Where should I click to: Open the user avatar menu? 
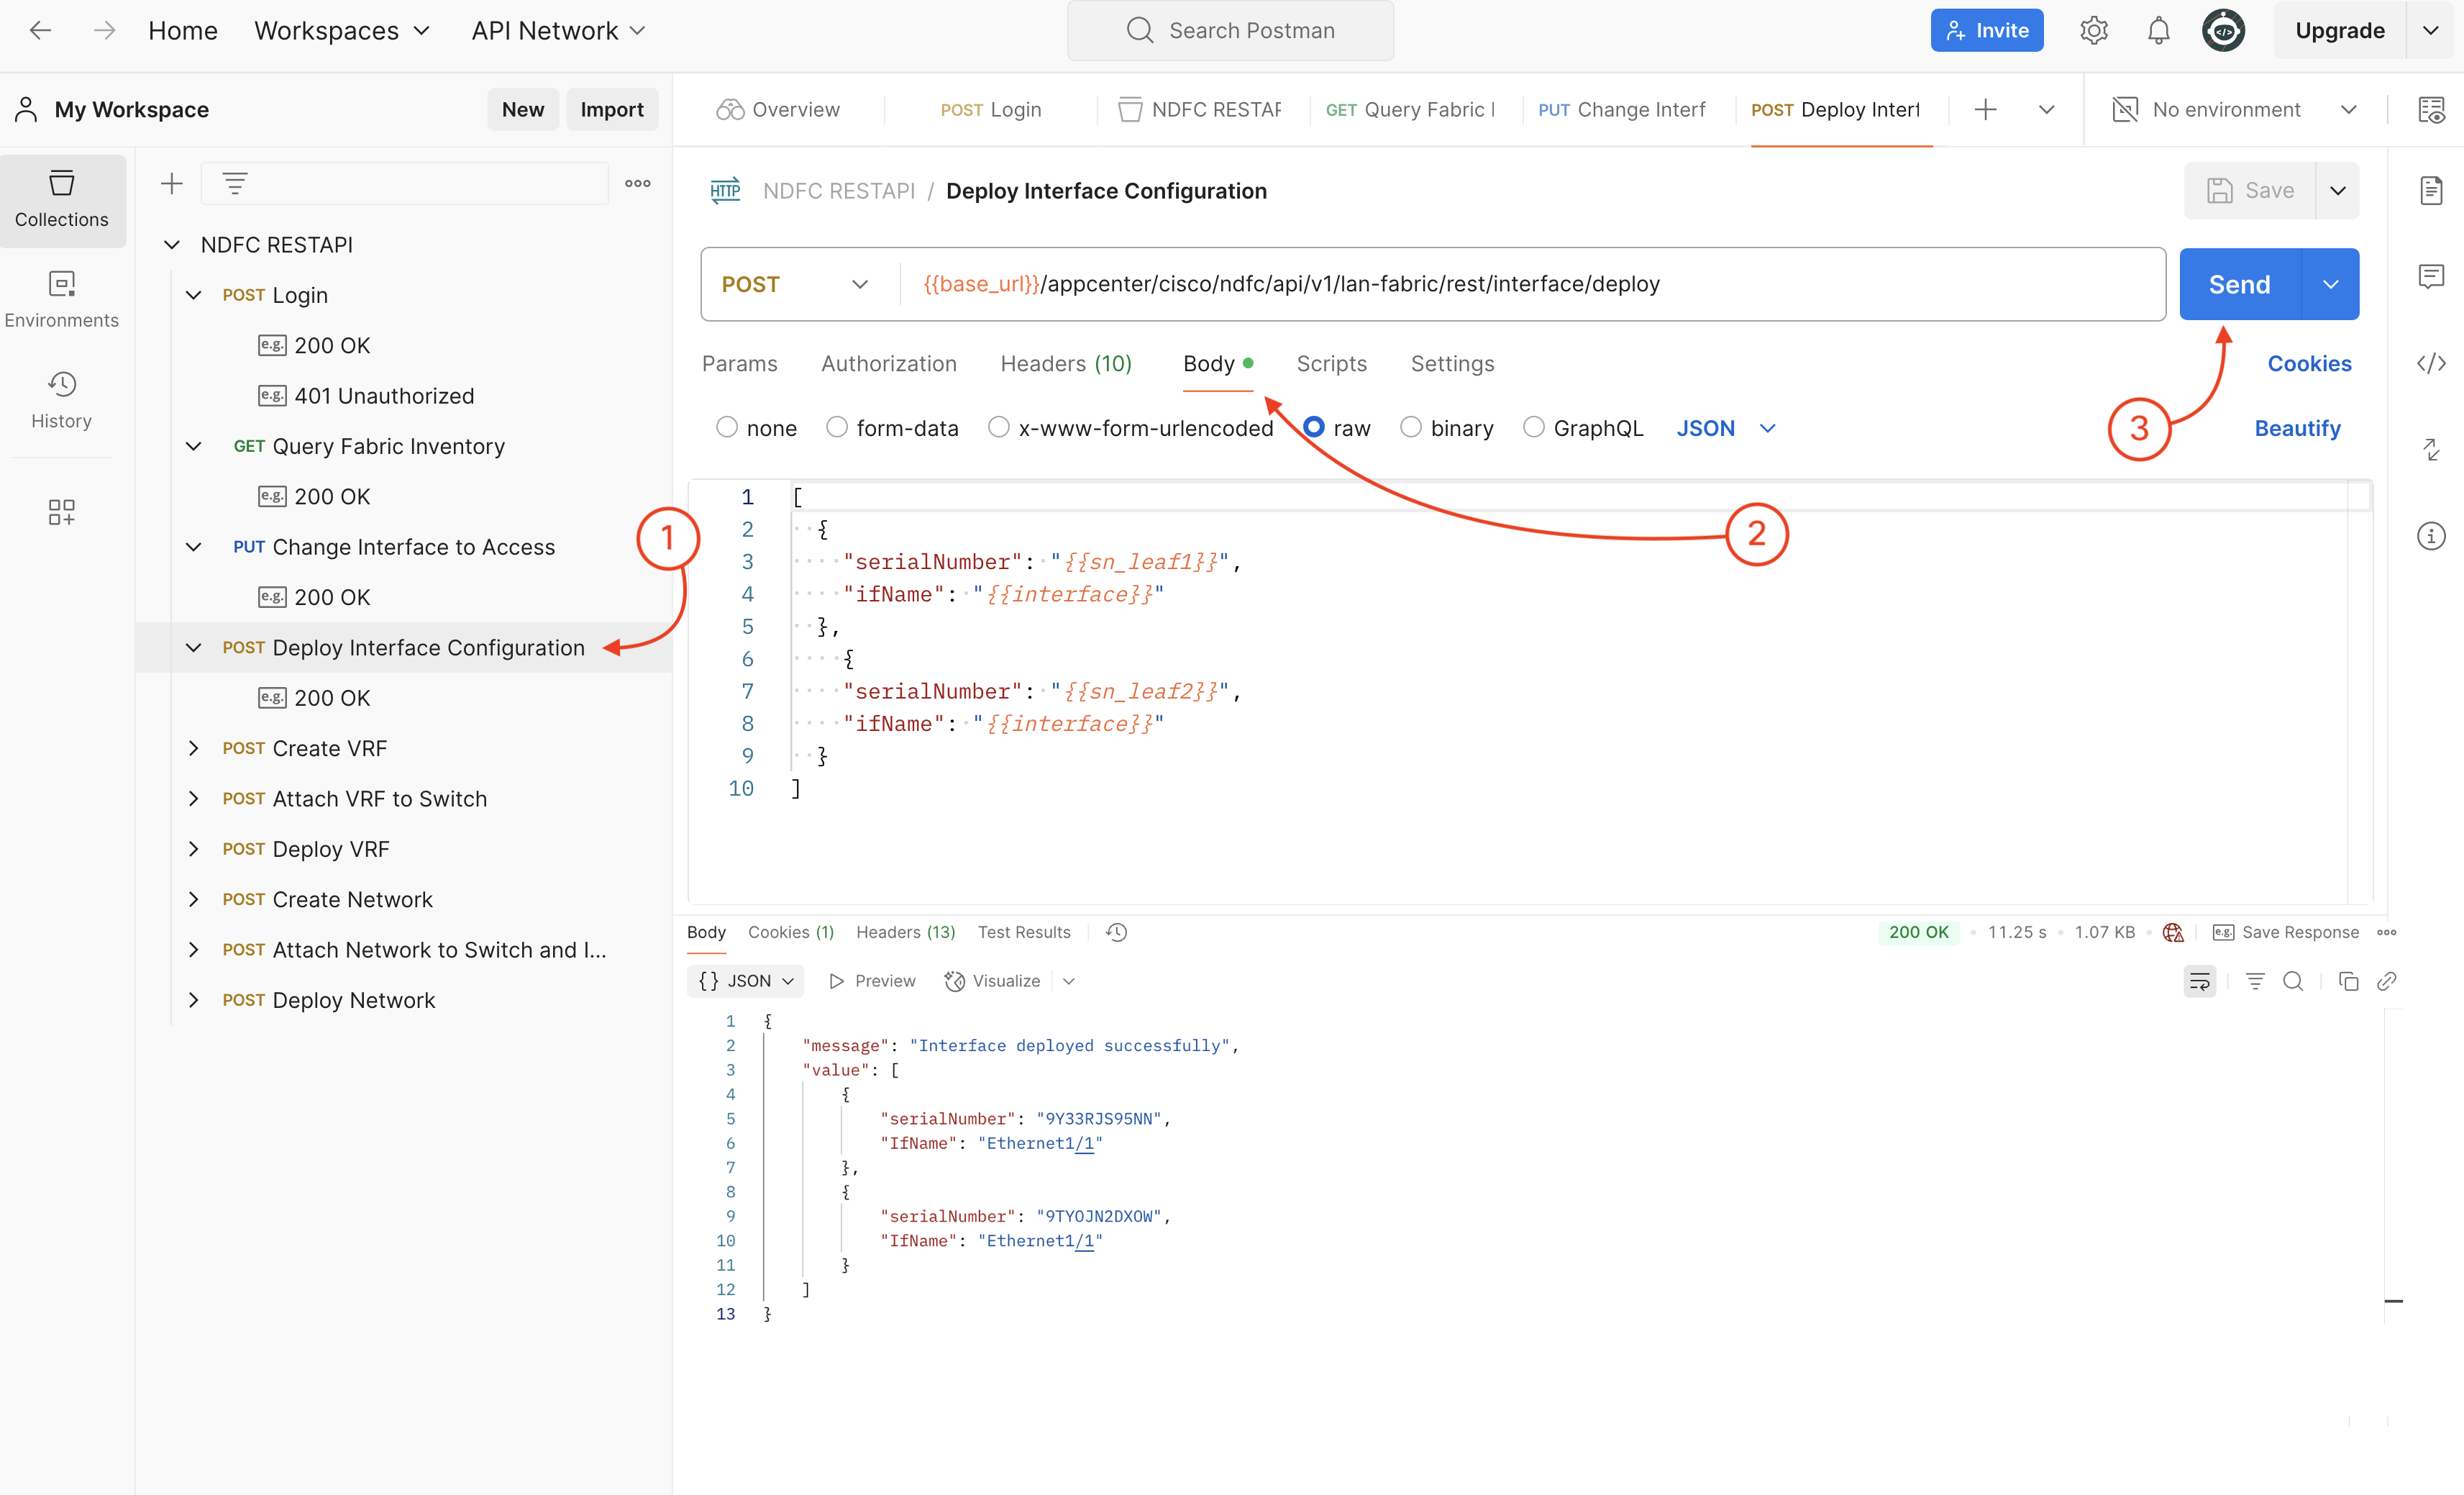pos(2223,31)
